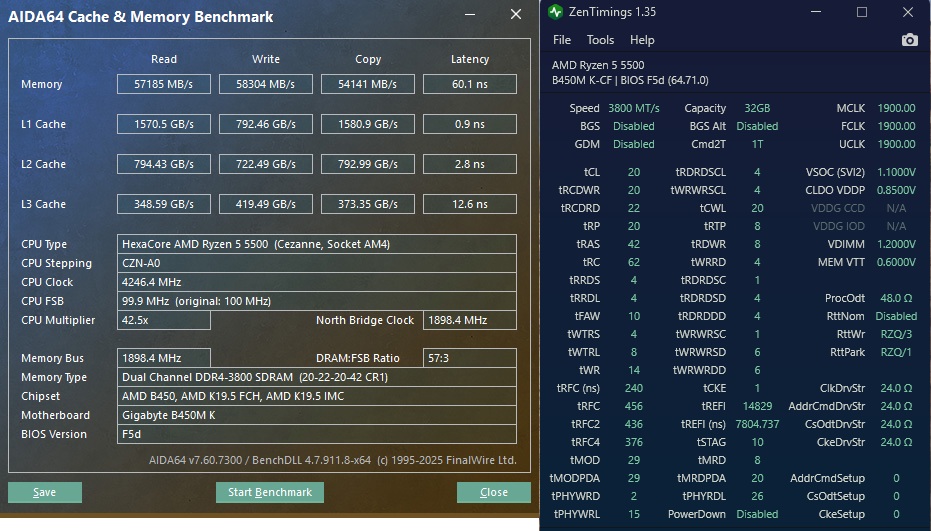Viewport: 931px width, 531px height.
Task: Select the Memory Latency value 60.1 ns
Action: pos(470,84)
